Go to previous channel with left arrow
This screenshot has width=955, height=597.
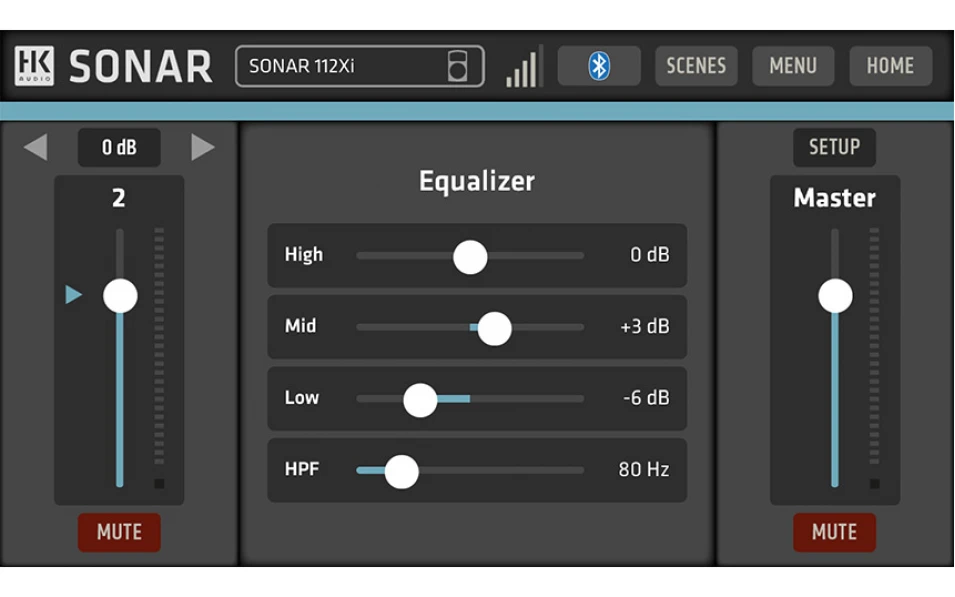[35, 148]
